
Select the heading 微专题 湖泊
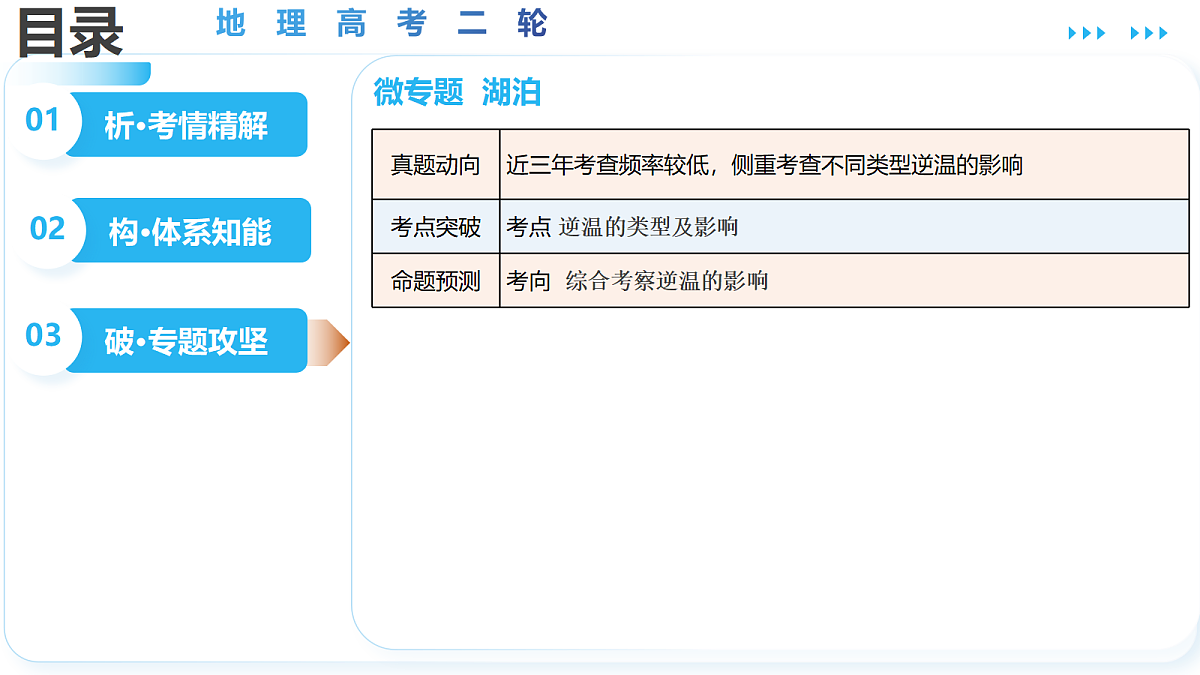click(x=457, y=92)
